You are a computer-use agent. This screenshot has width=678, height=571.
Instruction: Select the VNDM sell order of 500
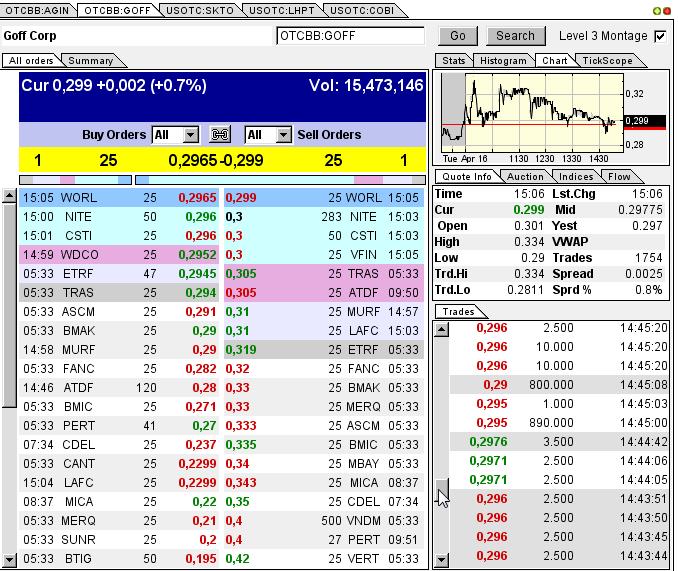pyautogui.click(x=324, y=521)
